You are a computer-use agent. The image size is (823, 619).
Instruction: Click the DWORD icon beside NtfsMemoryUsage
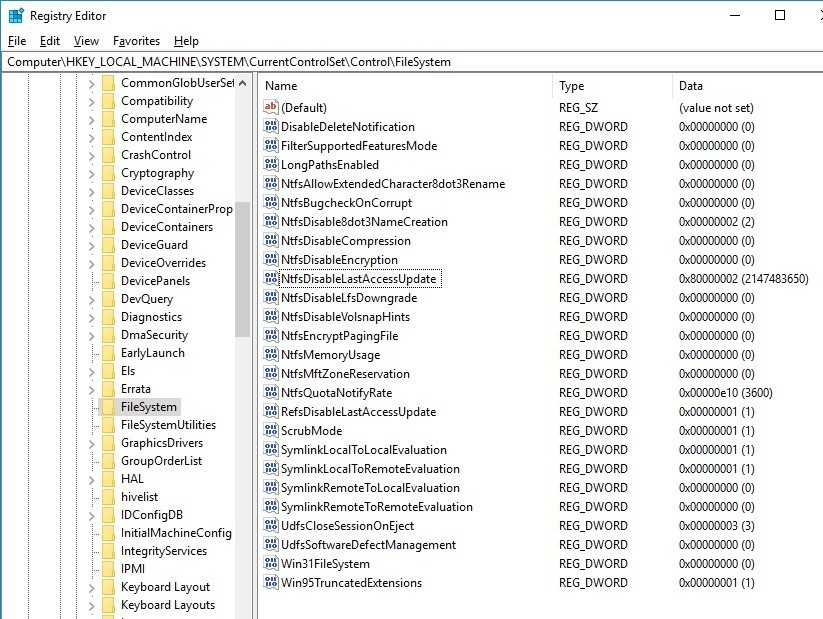pyautogui.click(x=271, y=354)
